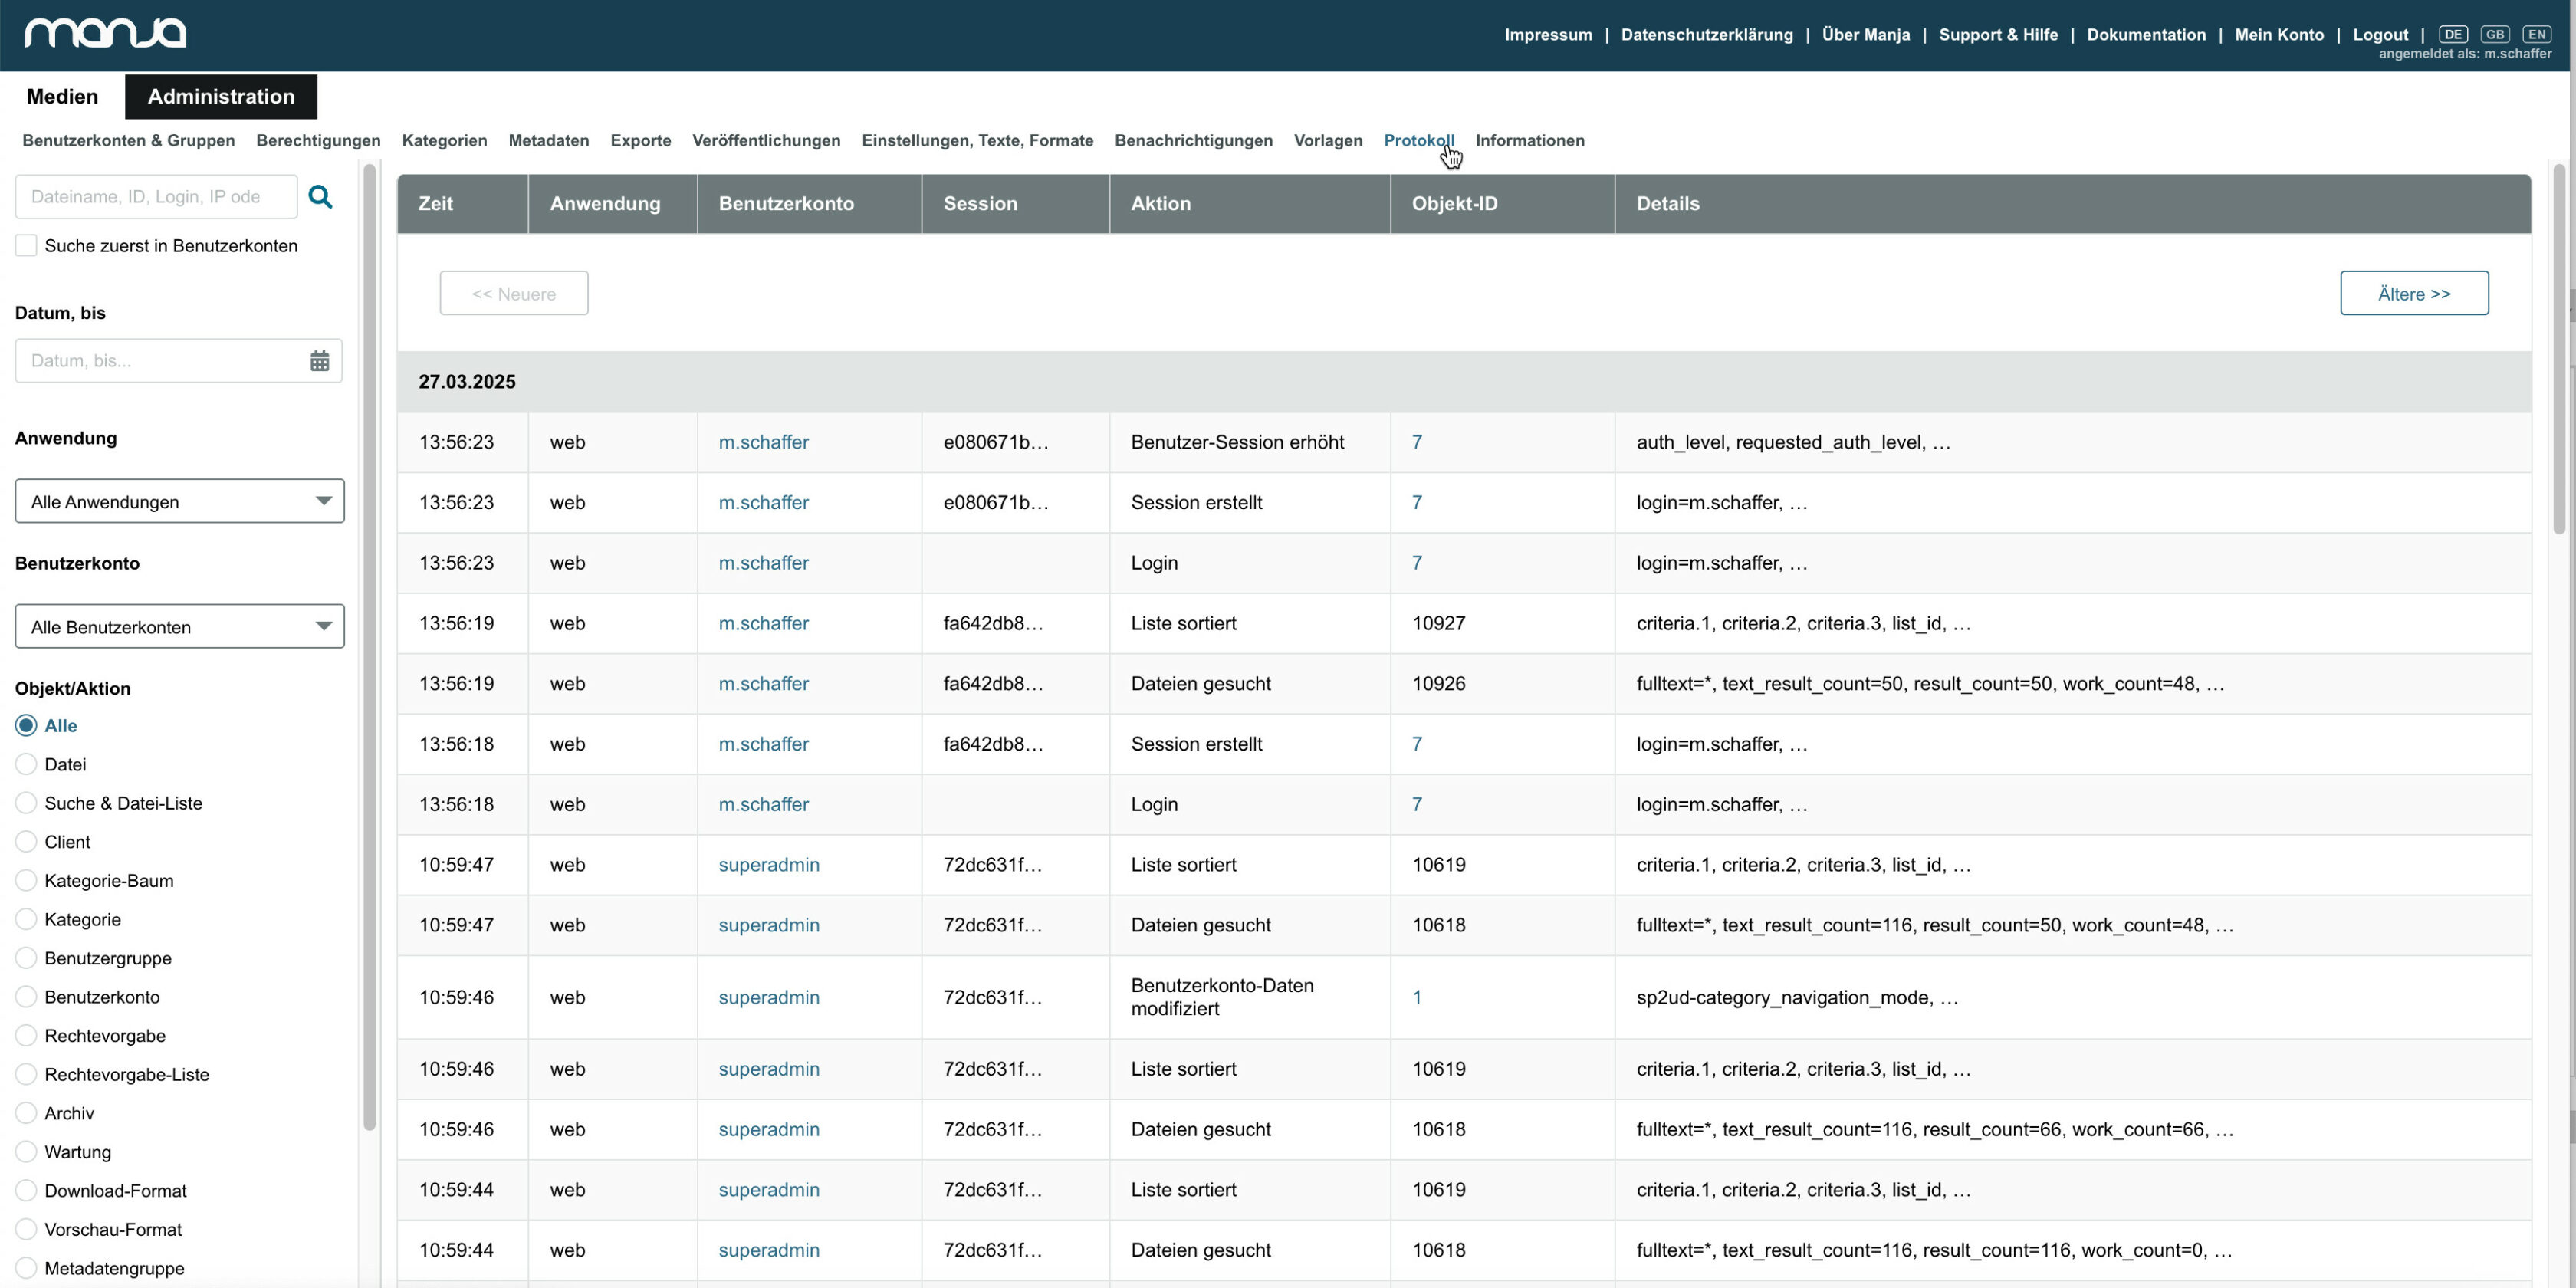The height and width of the screenshot is (1288, 2576).
Task: Select the 'Archiv' radio option
Action: 26,1113
